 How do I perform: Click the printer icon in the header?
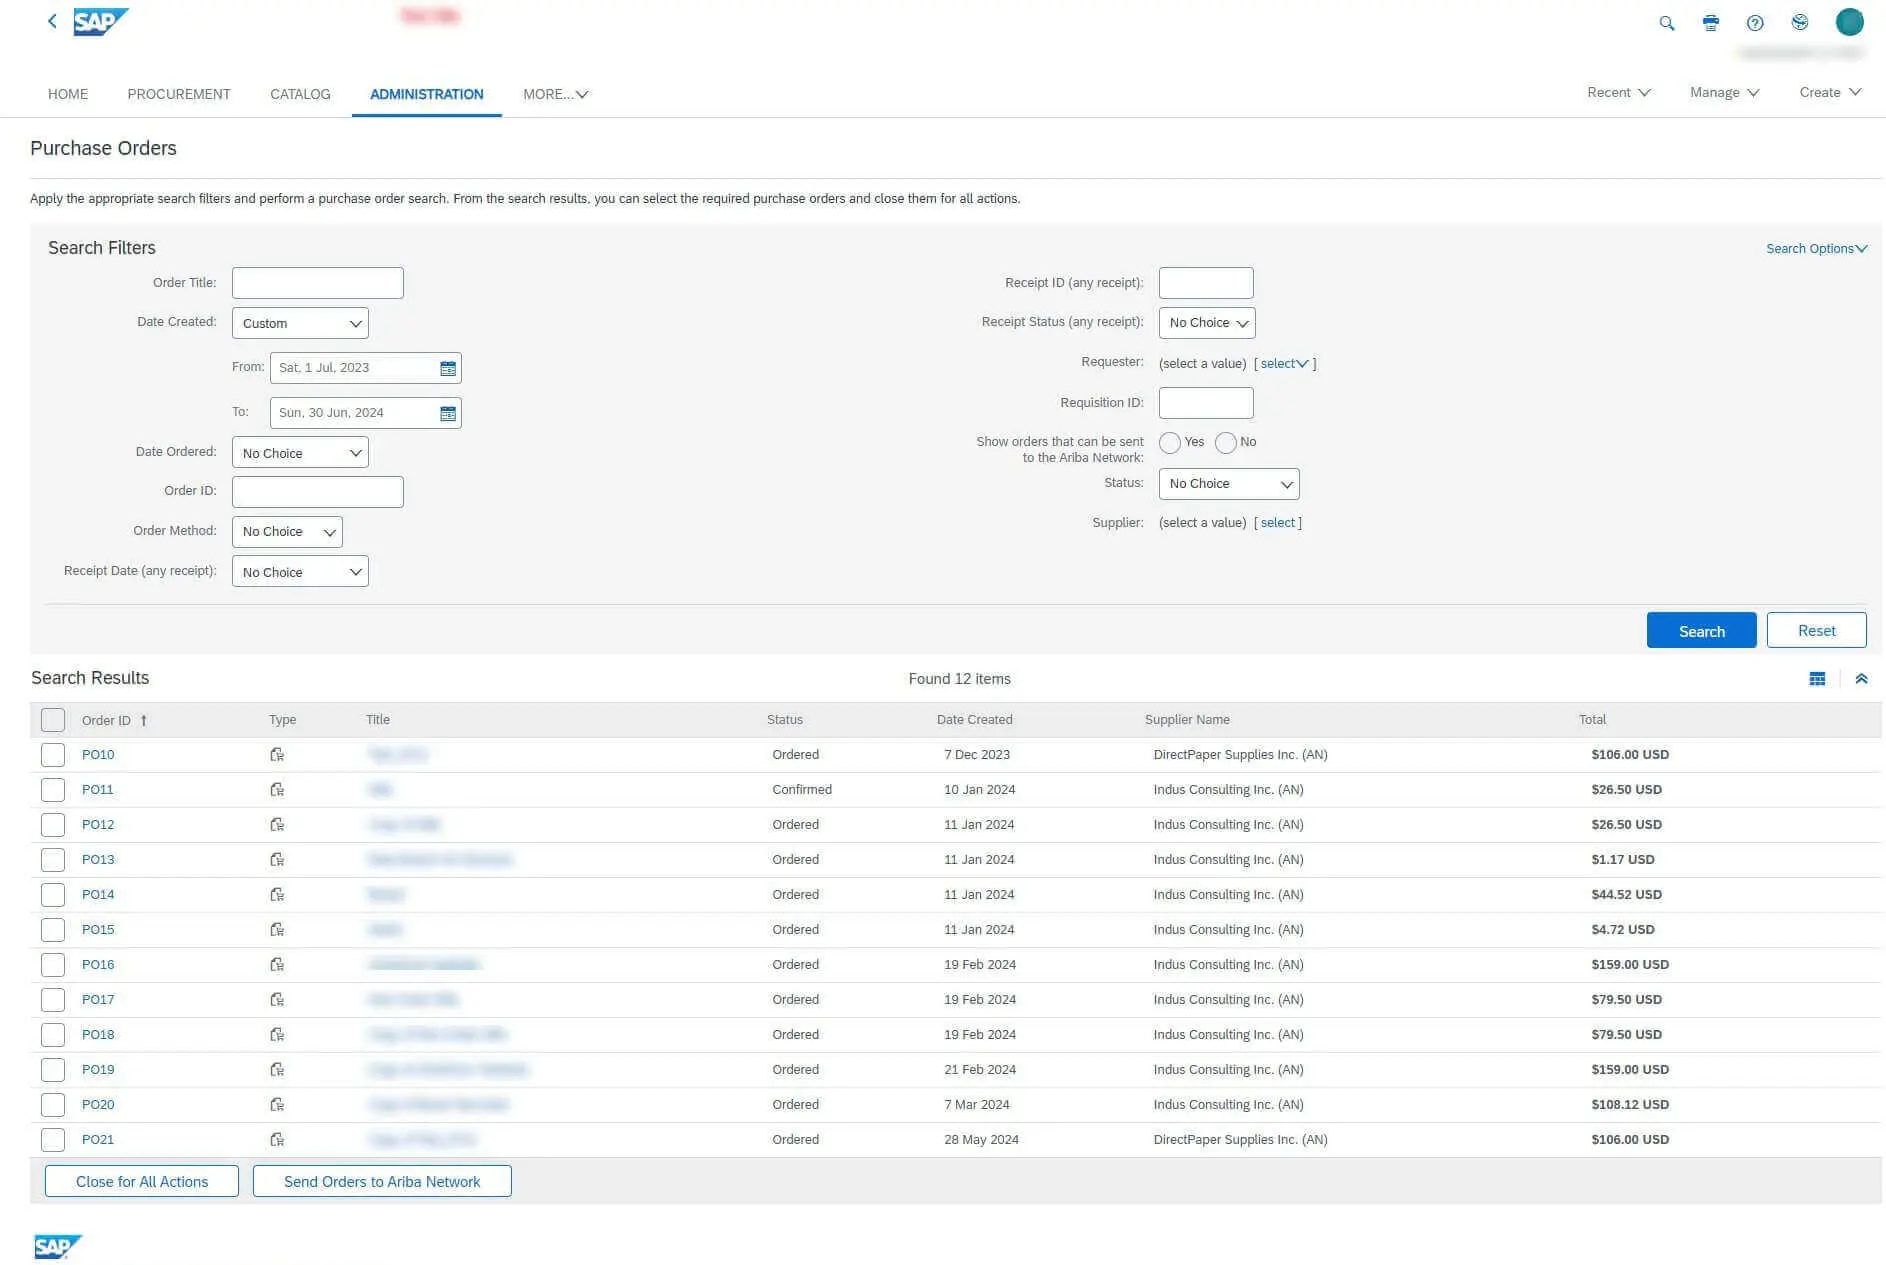(1711, 23)
